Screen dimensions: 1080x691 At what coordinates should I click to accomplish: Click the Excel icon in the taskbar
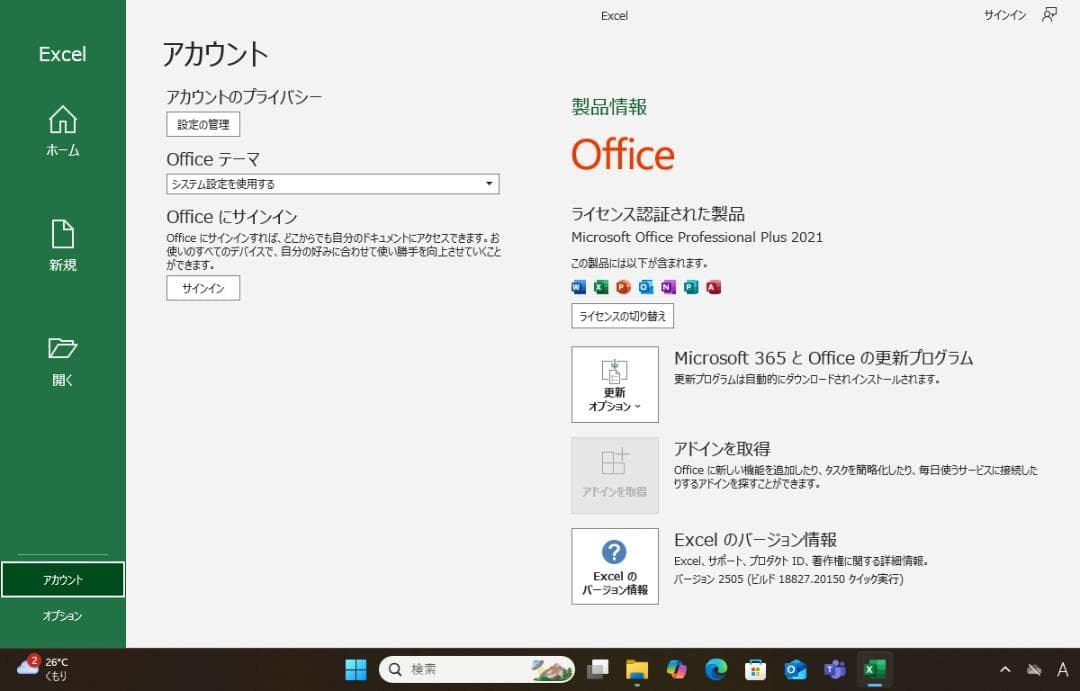click(x=875, y=670)
